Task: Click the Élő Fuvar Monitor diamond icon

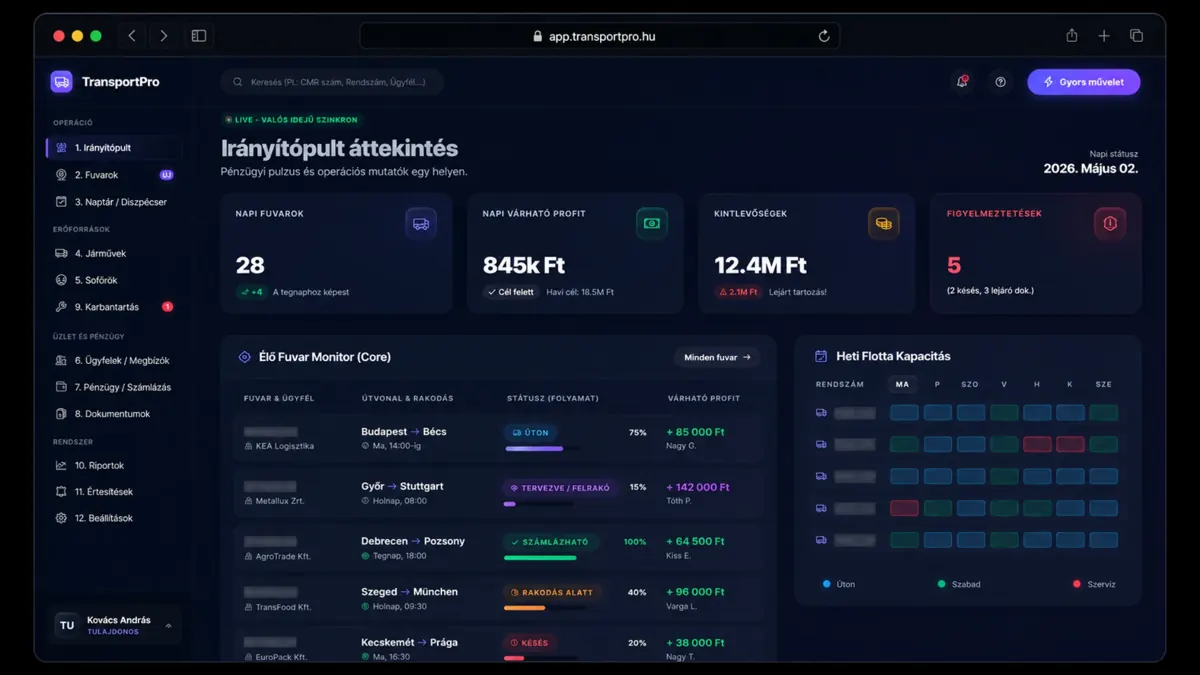Action: tap(244, 357)
